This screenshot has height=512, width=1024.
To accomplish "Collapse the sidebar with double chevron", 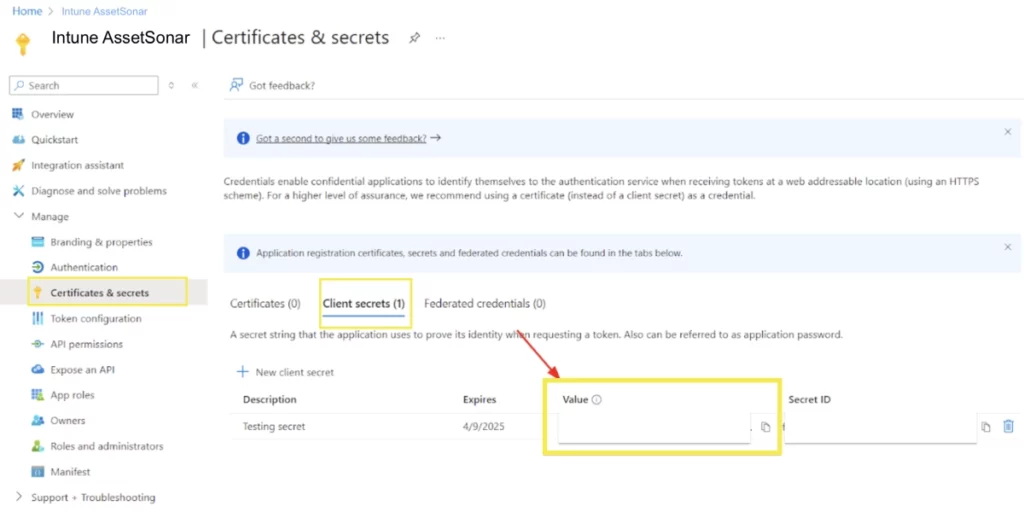I will point(194,86).
